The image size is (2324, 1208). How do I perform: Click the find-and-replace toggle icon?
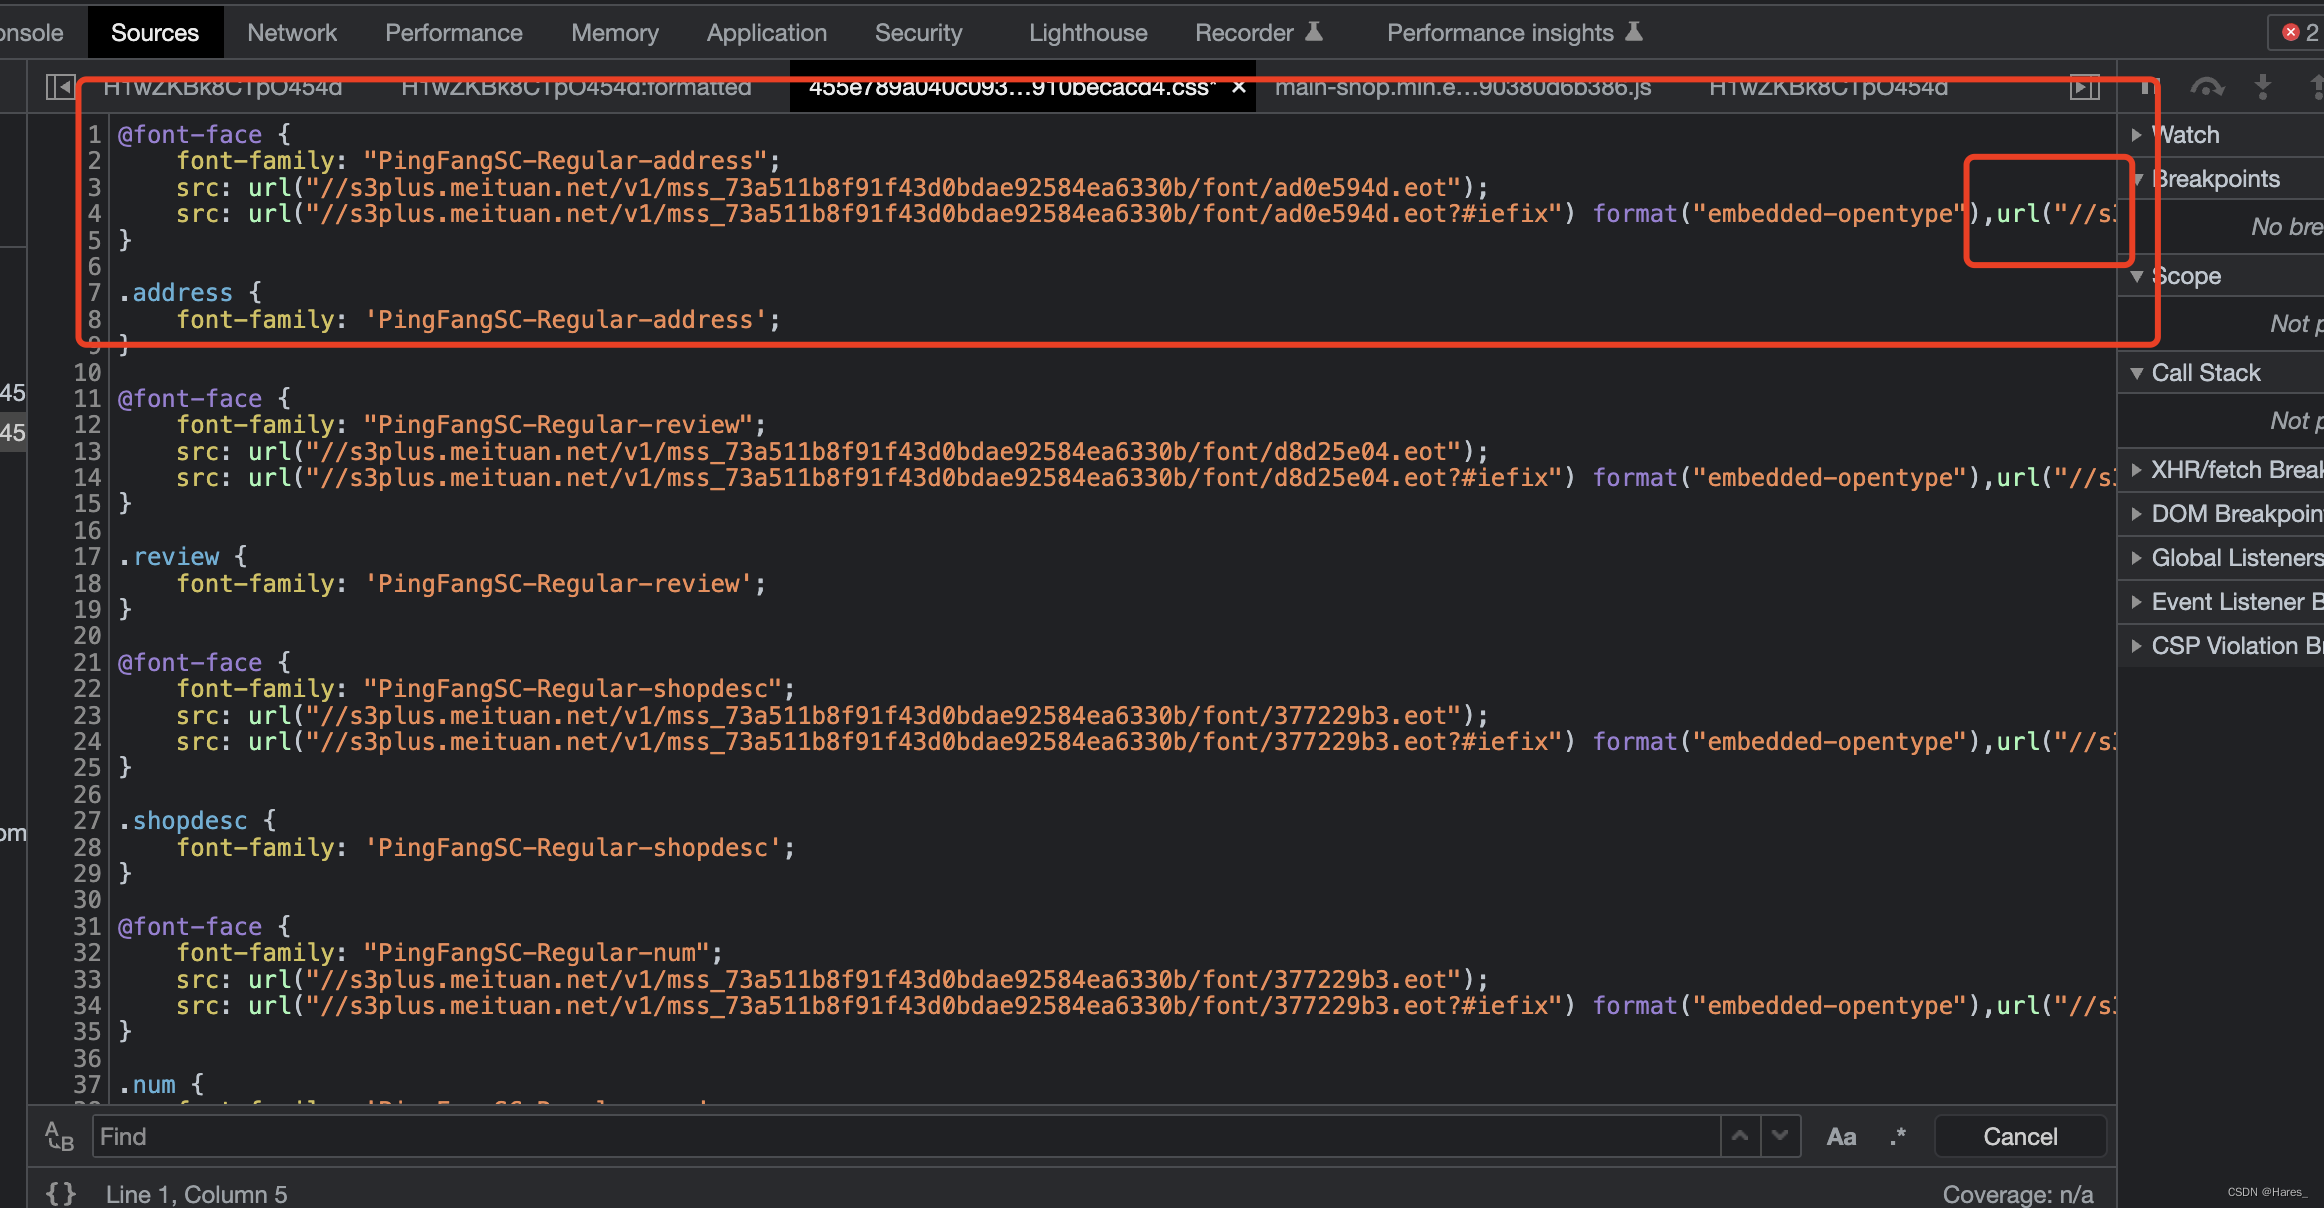click(59, 1136)
